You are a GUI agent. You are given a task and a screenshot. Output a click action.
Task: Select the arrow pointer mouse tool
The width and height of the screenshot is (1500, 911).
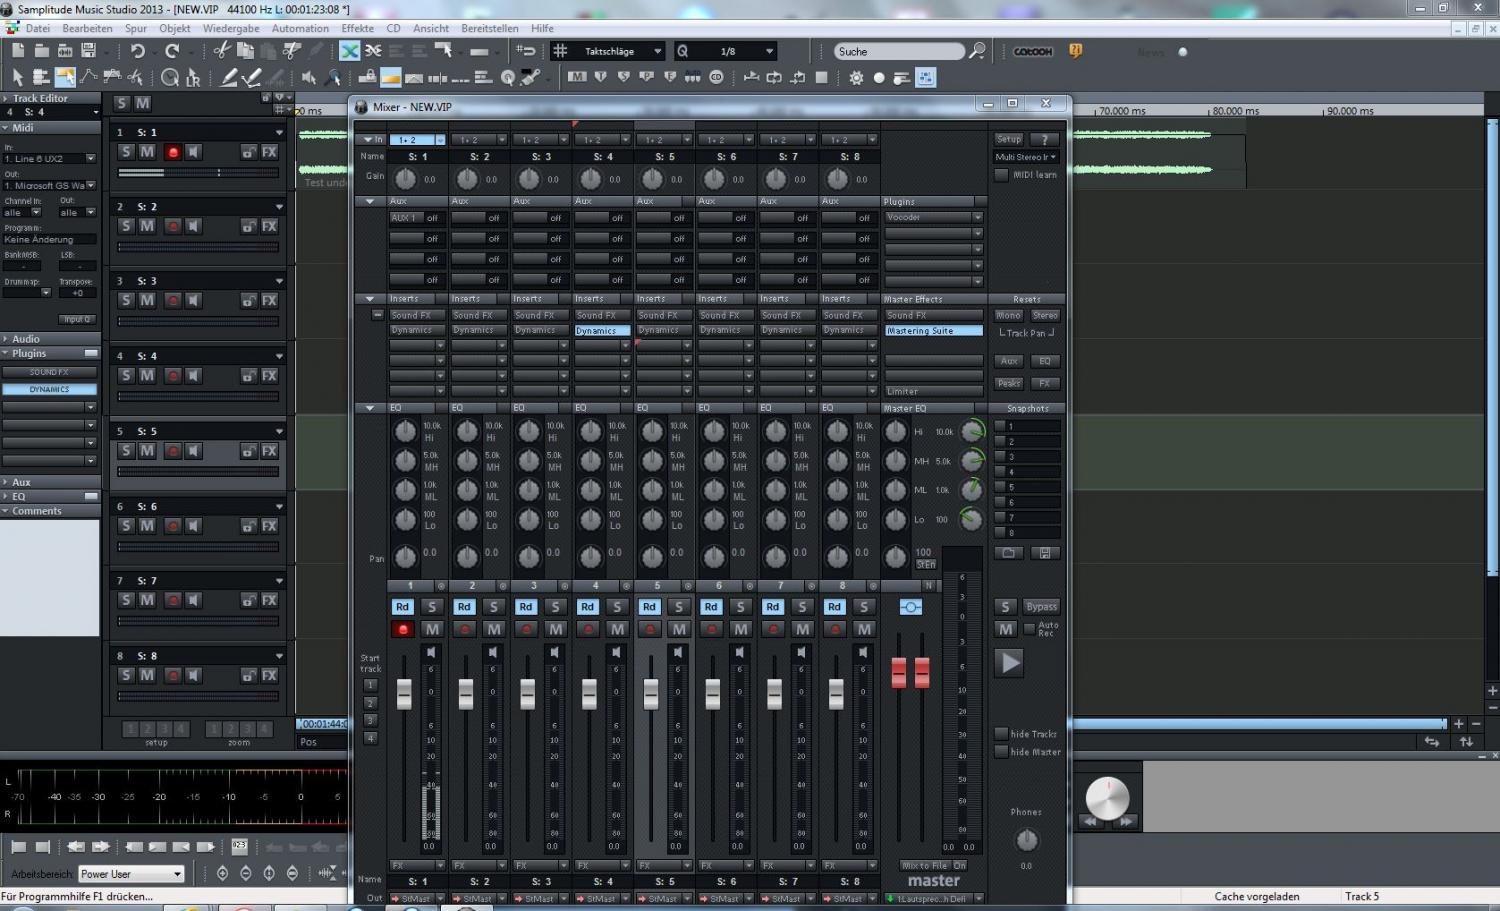pos(17,77)
